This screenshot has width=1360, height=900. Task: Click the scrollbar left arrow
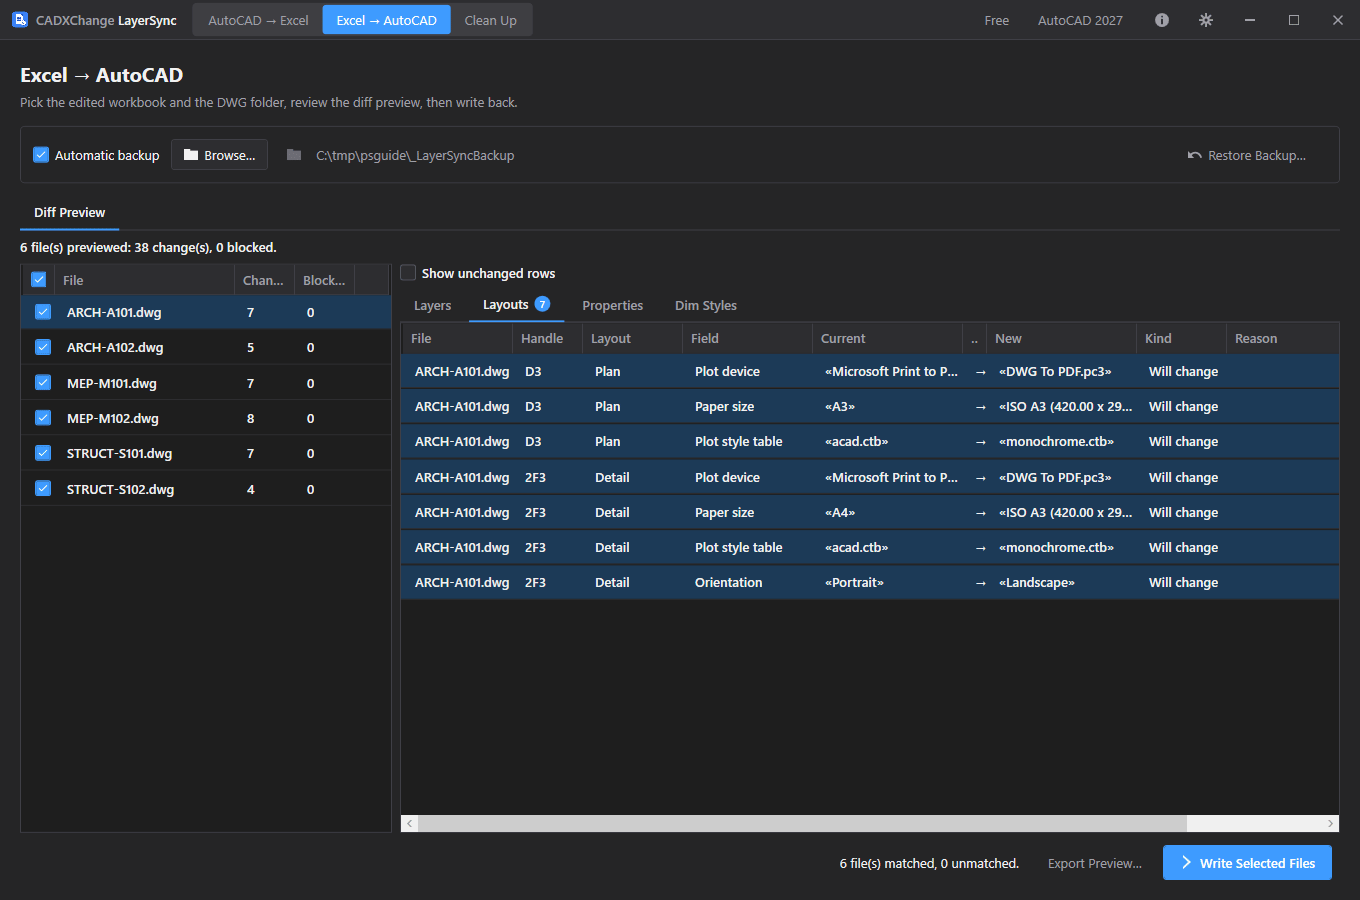[409, 823]
